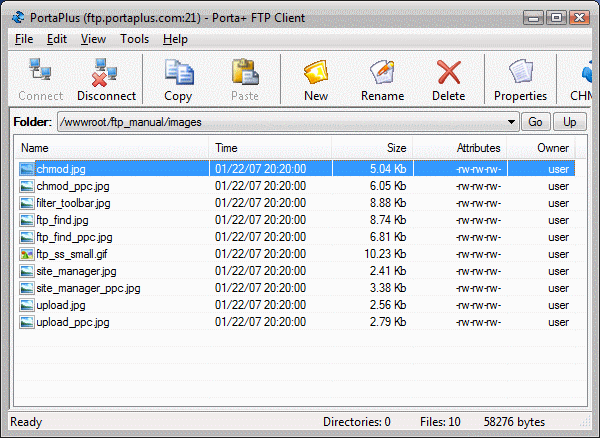Select the site_manager.jpg file icon
Image resolution: width=600 pixels, height=438 pixels.
[27, 271]
